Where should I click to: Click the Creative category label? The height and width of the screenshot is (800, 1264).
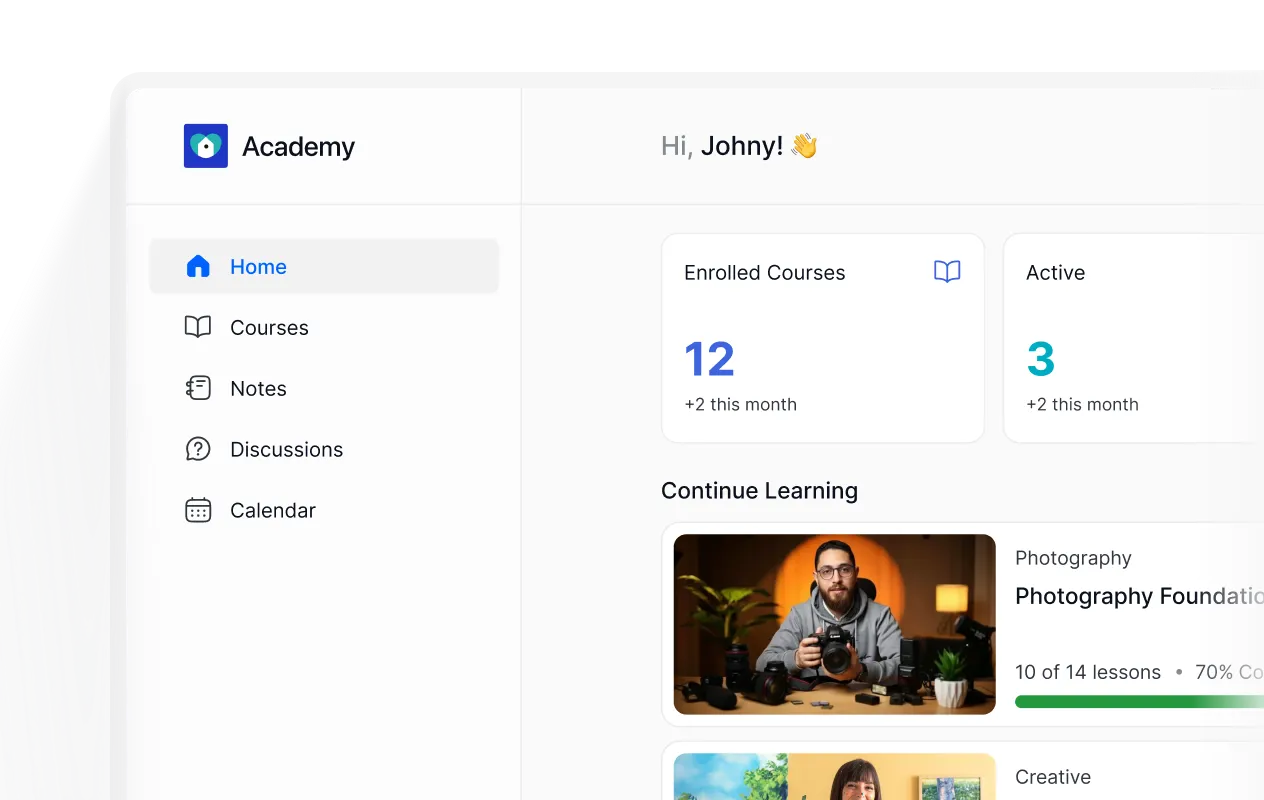click(1053, 777)
